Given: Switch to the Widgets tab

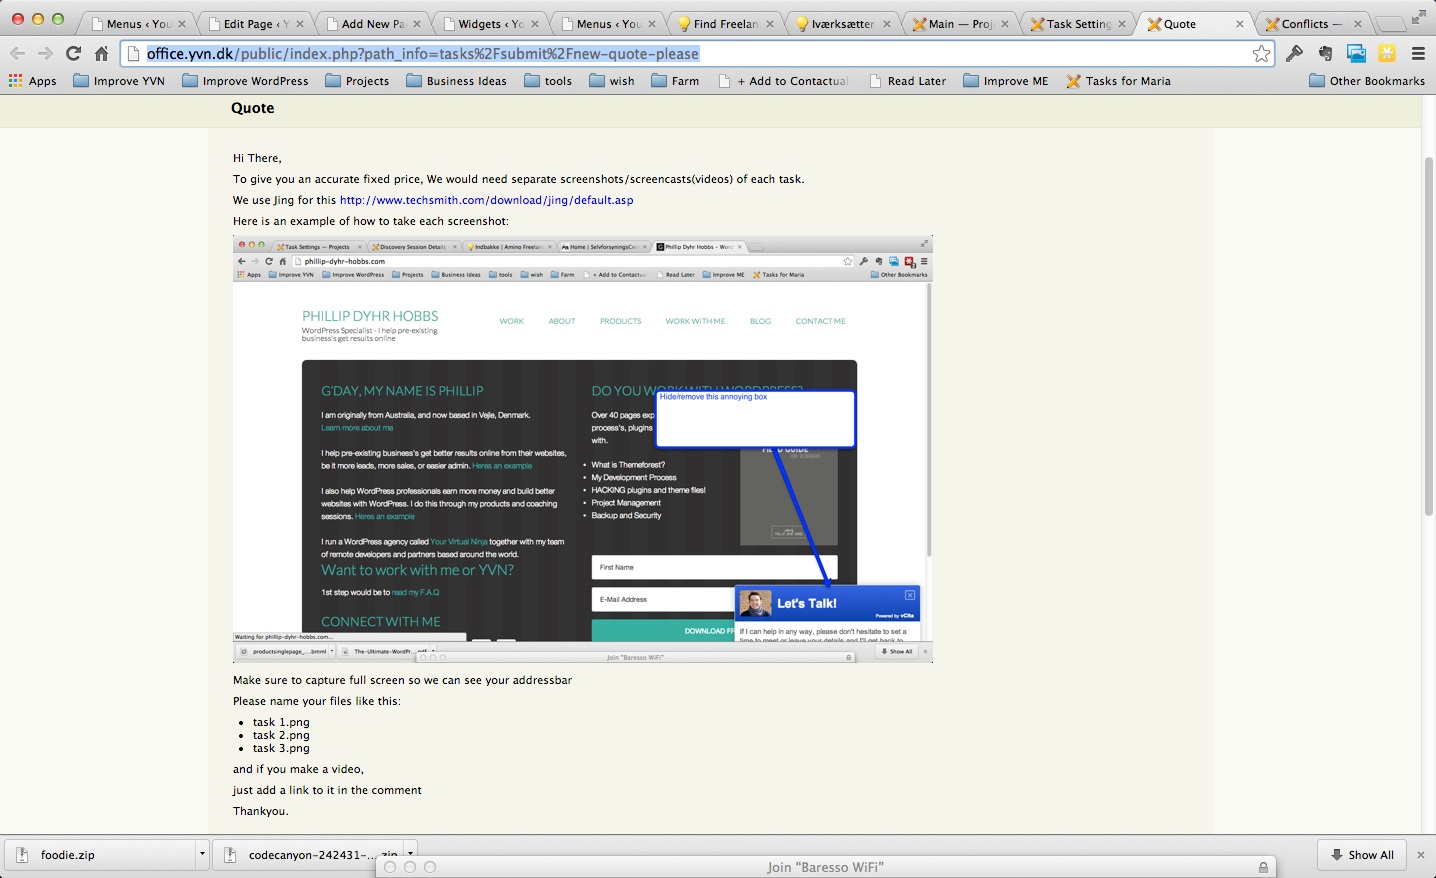Looking at the screenshot, I should [x=491, y=24].
